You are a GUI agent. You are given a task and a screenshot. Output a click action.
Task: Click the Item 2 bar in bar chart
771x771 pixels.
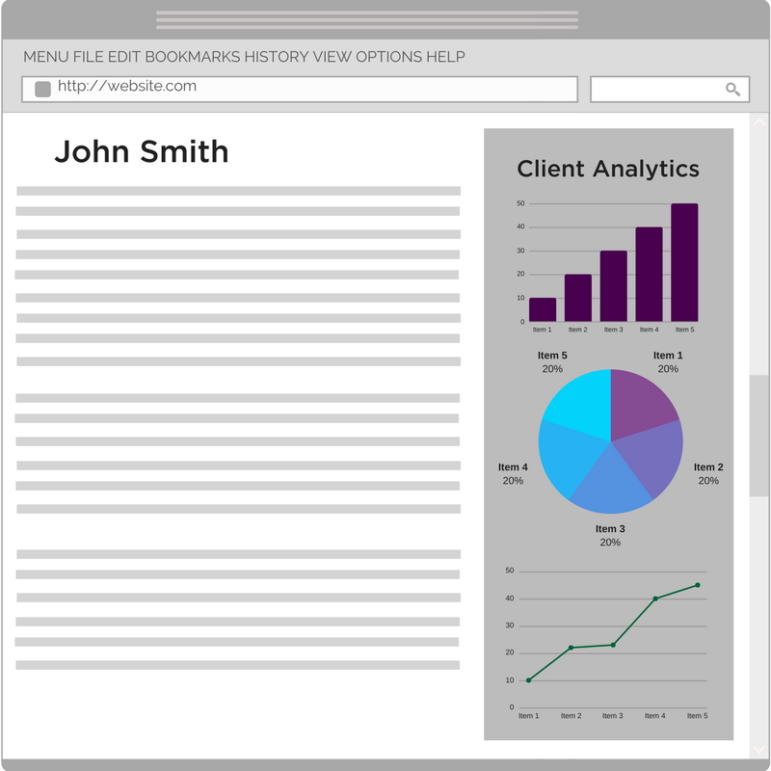pyautogui.click(x=578, y=298)
